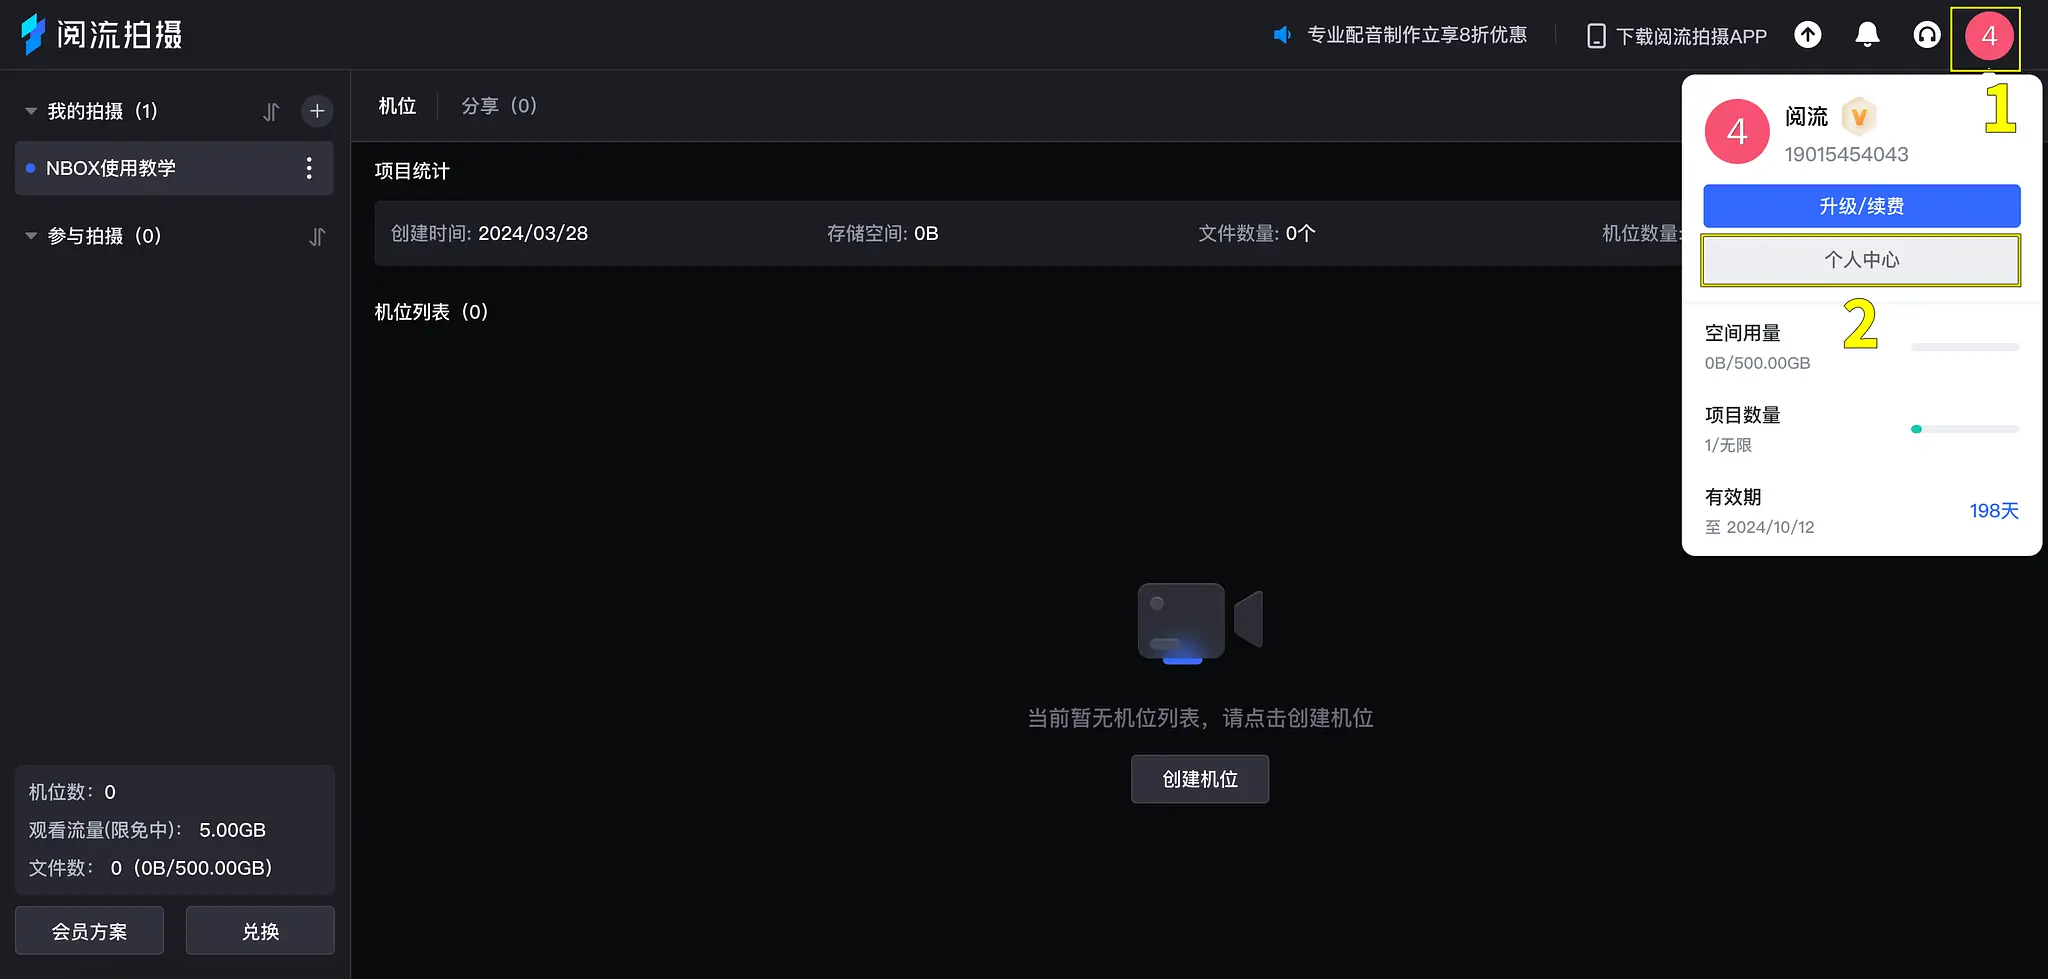This screenshot has height=979, width=2048.
Task: Open the NBOX使用教学 more options menu
Action: click(309, 168)
